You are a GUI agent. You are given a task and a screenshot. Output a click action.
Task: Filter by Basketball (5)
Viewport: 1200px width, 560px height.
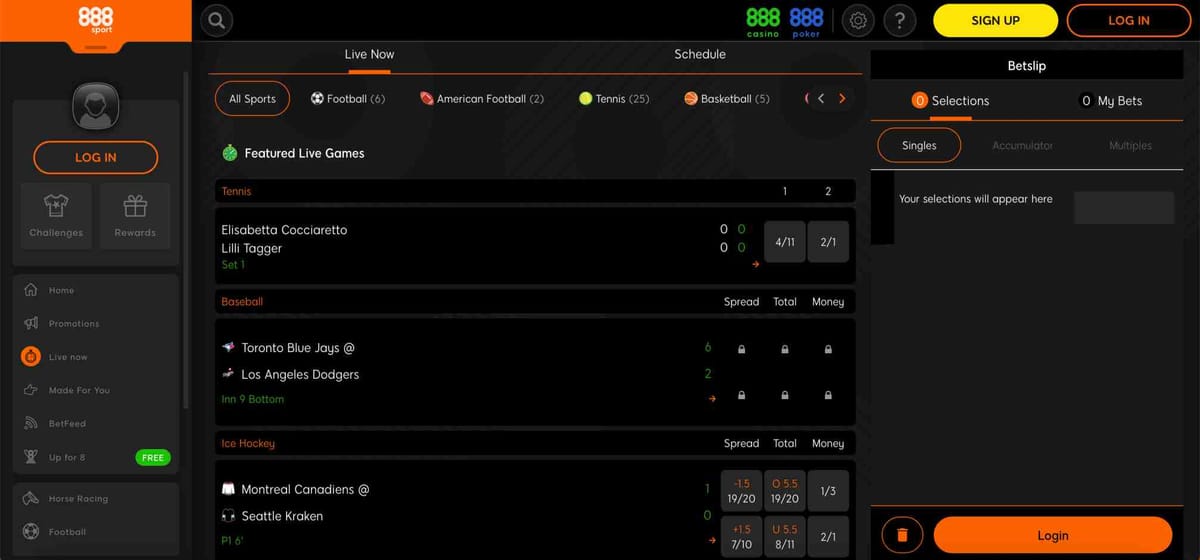727,99
